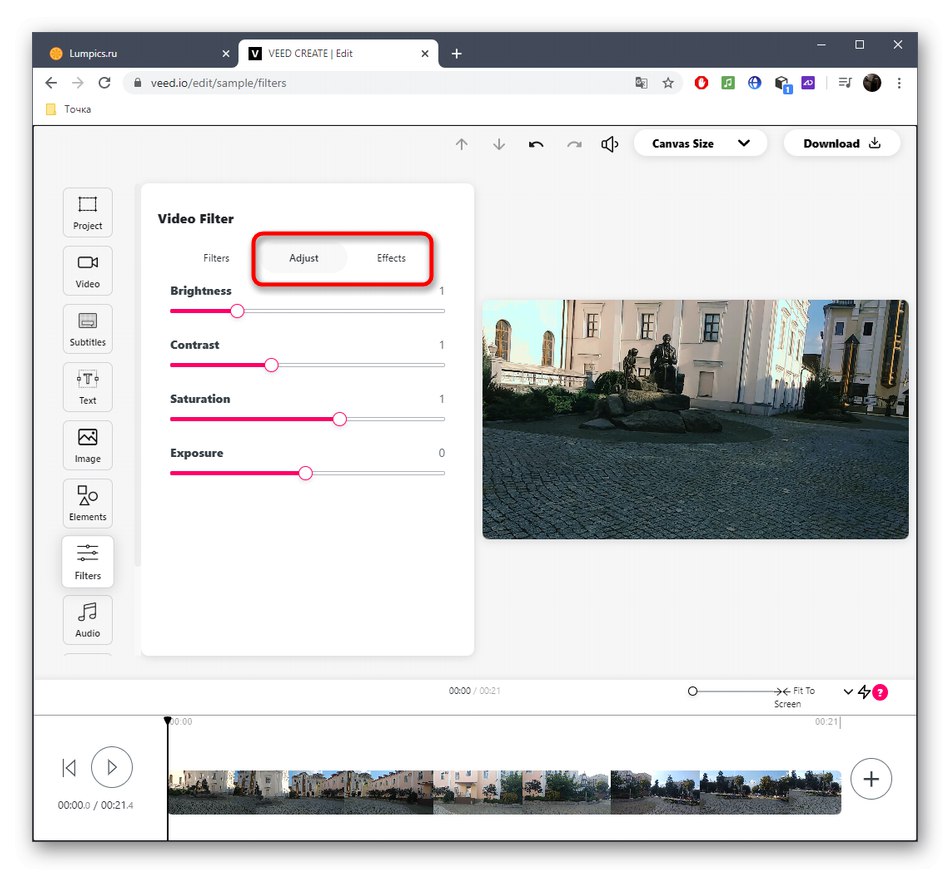This screenshot has width=950, height=874.
Task: Click the Download button
Action: tap(842, 144)
